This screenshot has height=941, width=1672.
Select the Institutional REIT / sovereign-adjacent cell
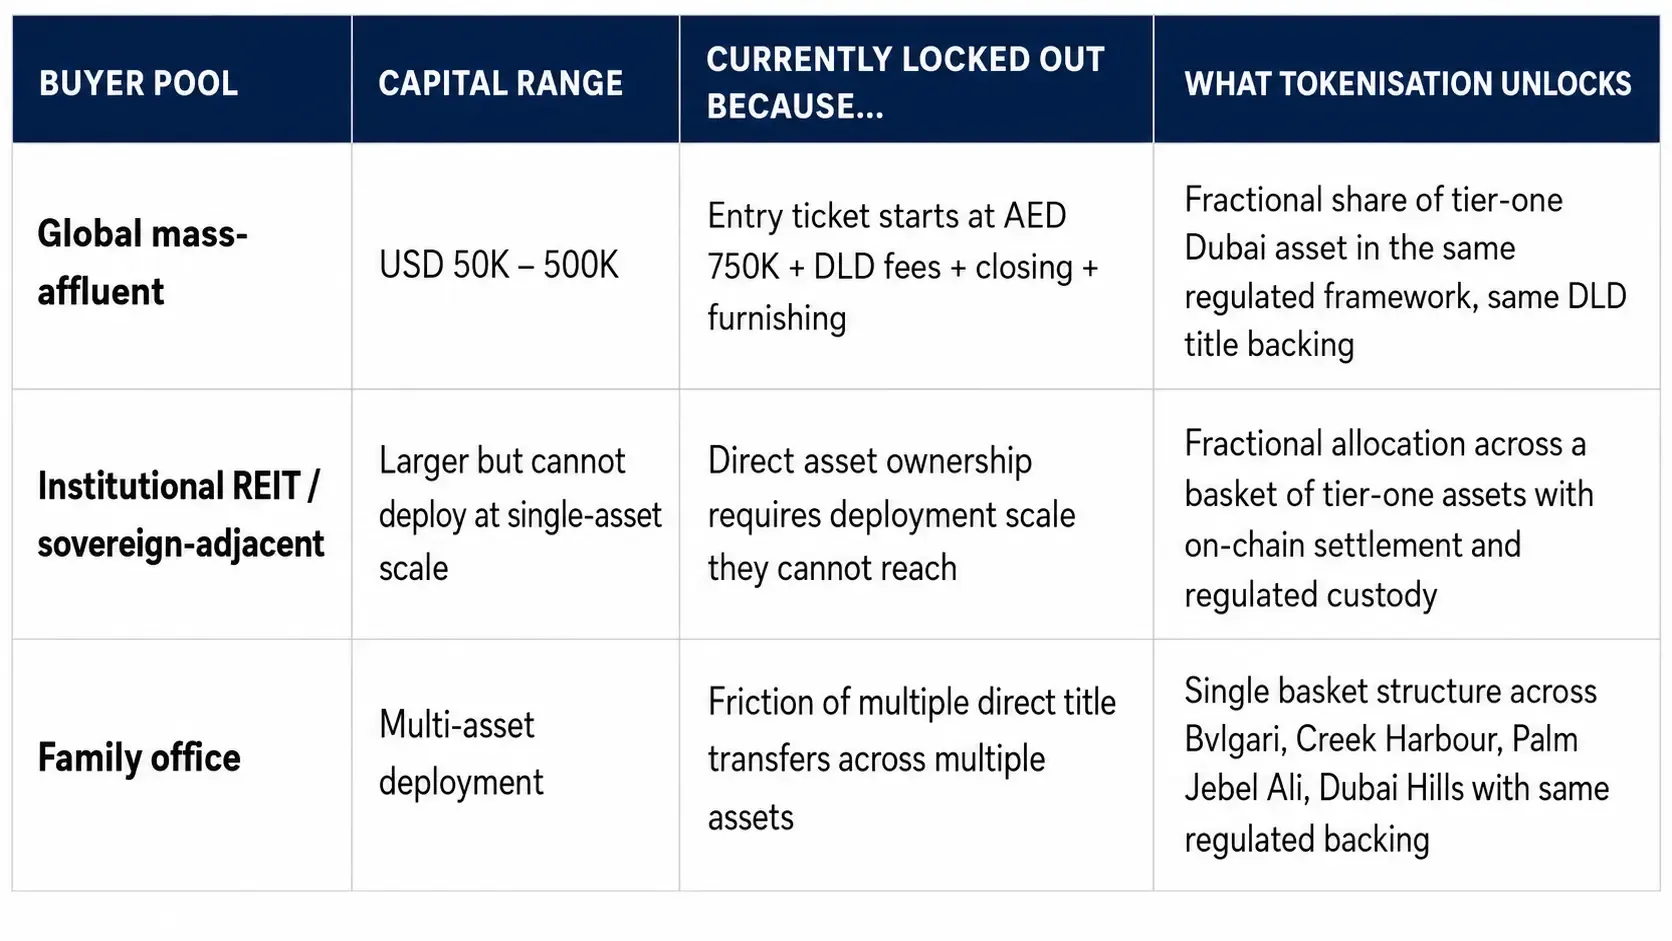click(182, 514)
